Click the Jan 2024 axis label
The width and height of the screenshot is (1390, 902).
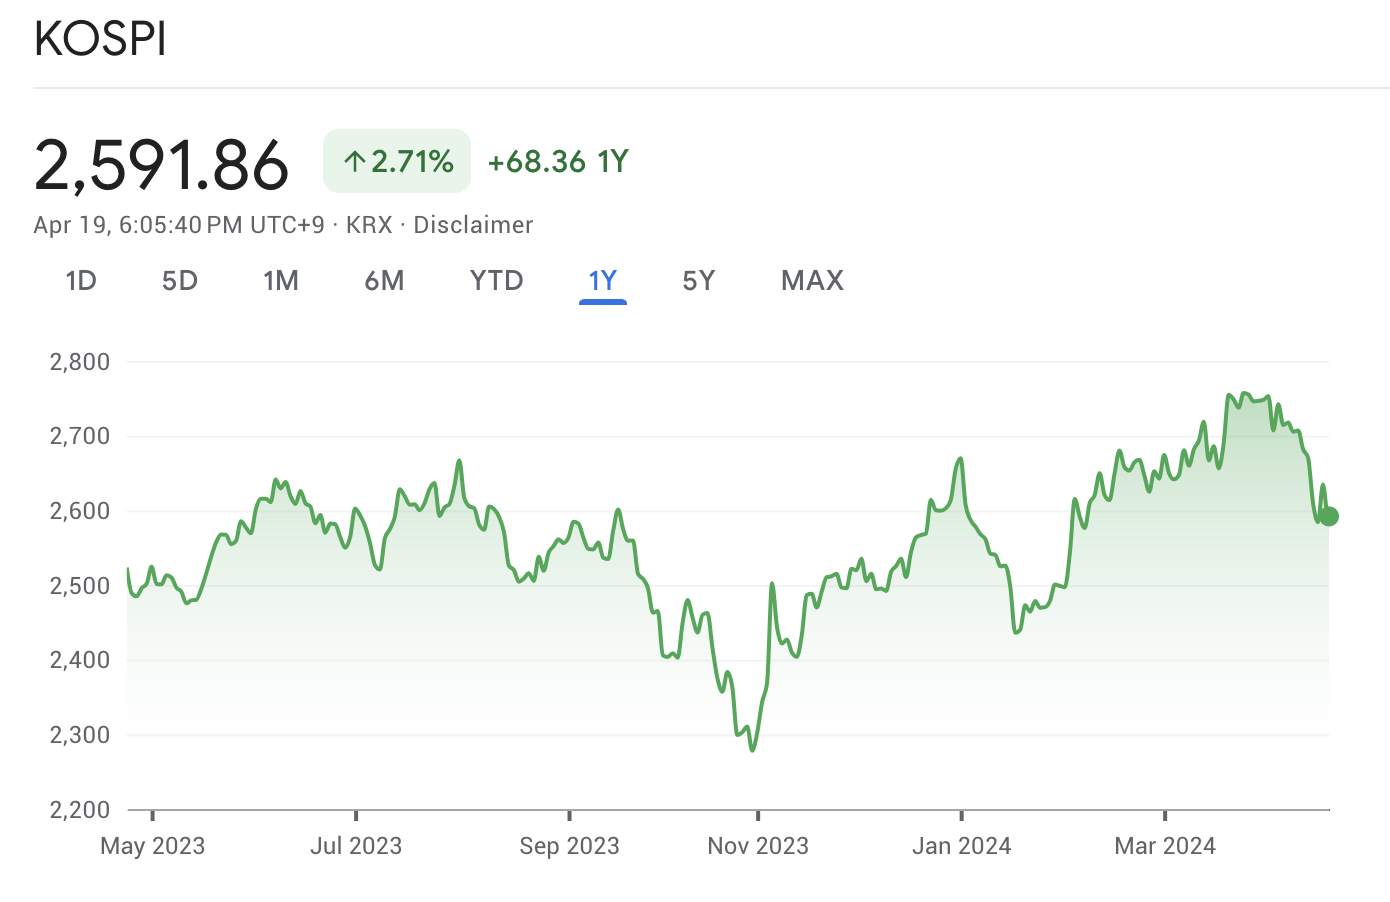point(961,846)
